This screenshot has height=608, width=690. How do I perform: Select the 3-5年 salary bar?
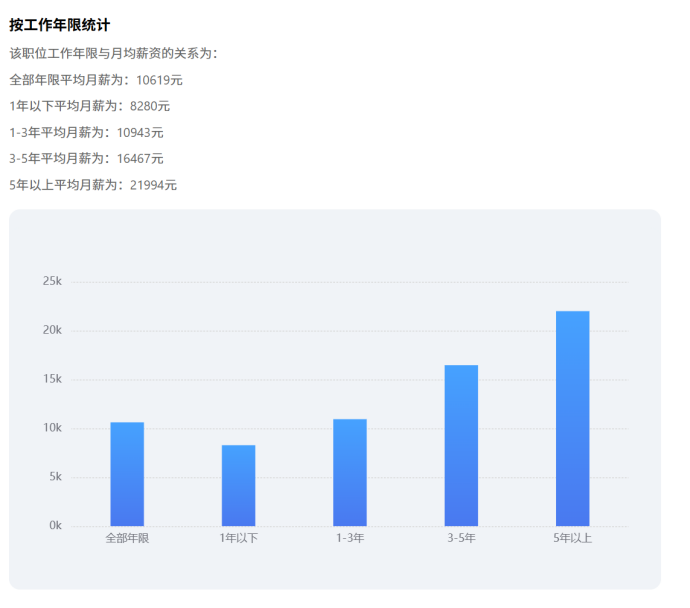point(461,446)
